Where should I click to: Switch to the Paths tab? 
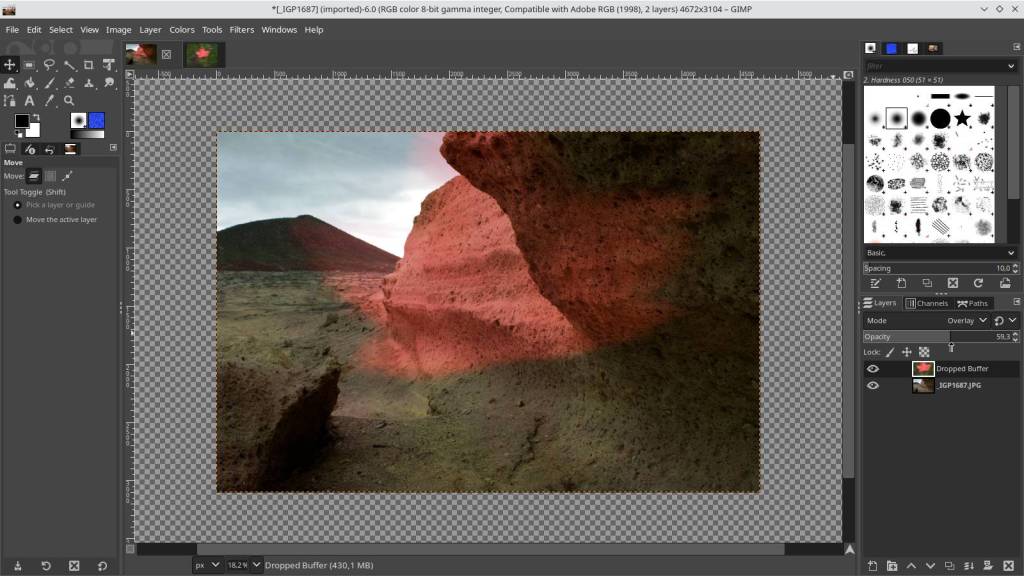(972, 303)
